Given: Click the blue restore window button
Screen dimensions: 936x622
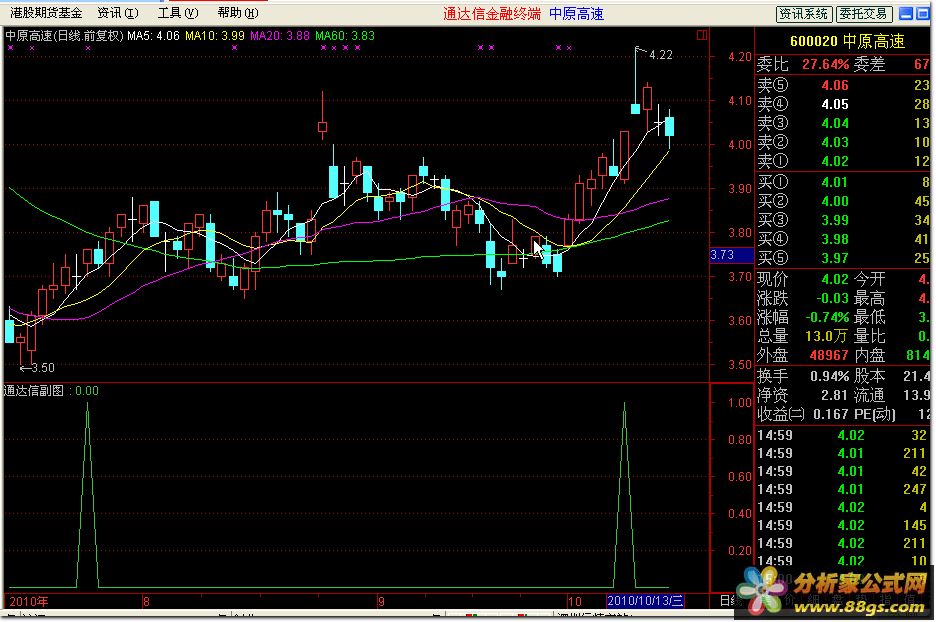Looking at the screenshot, I should pyautogui.click(x=922, y=14).
